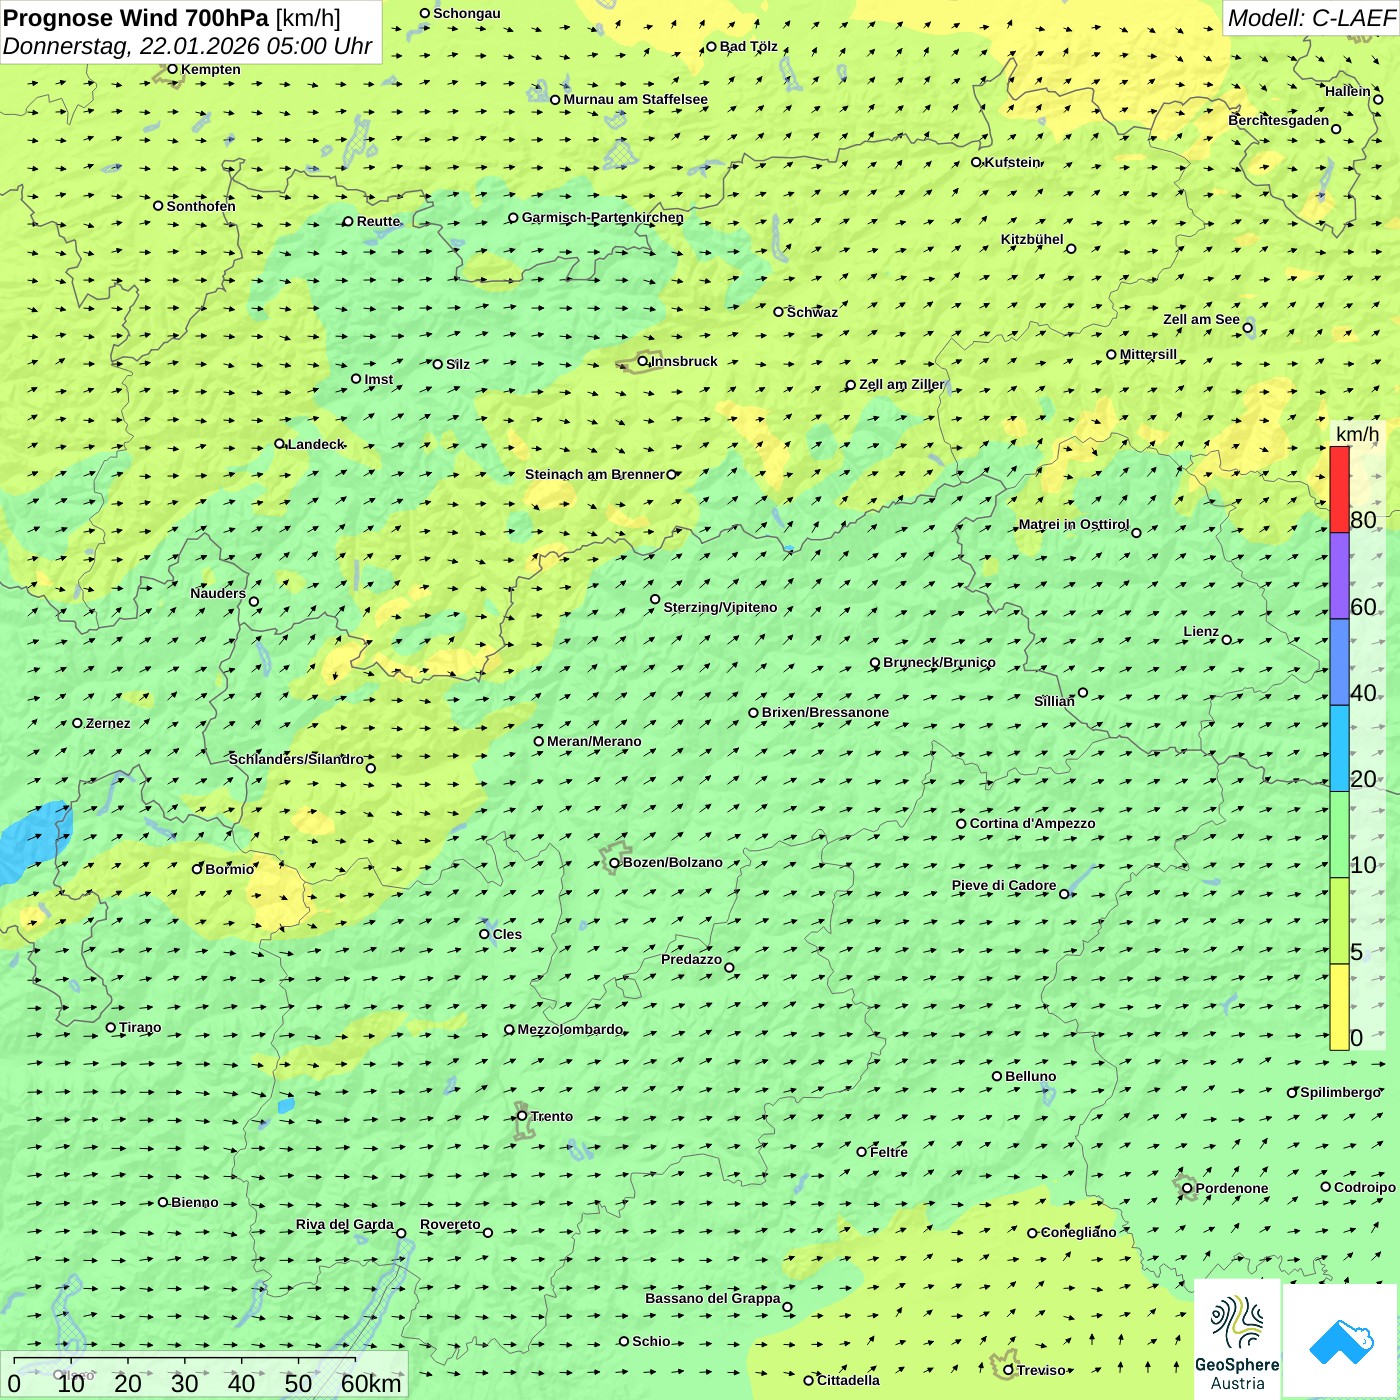Image resolution: width=1400 pixels, height=1400 pixels.
Task: Select the yellow 0–5 km/h legend band
Action: pyautogui.click(x=1339, y=1007)
